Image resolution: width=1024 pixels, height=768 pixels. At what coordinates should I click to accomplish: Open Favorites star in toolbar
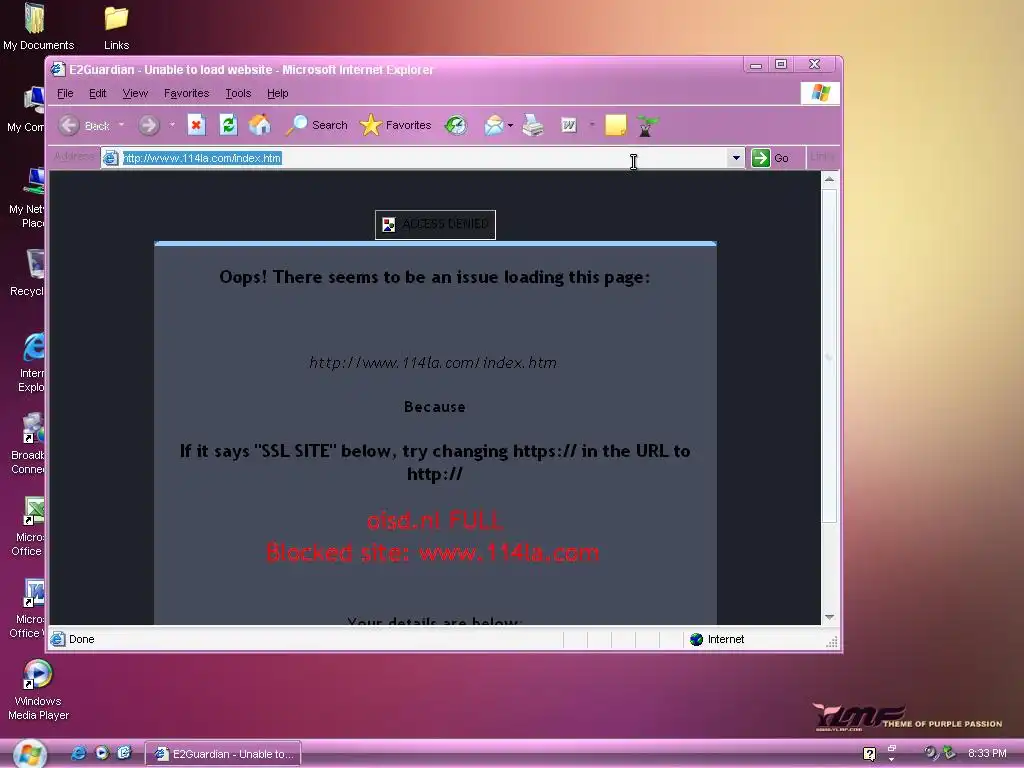396,125
